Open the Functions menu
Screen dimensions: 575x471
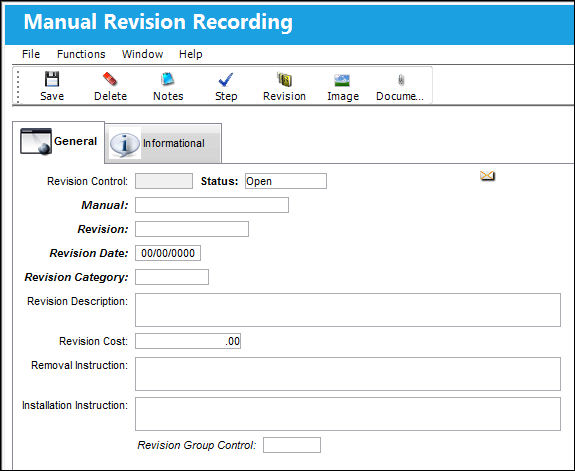[81, 54]
